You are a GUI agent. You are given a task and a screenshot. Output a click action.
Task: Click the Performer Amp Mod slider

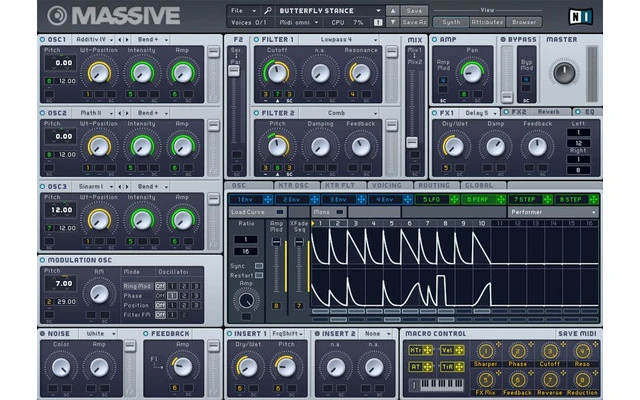point(276,242)
